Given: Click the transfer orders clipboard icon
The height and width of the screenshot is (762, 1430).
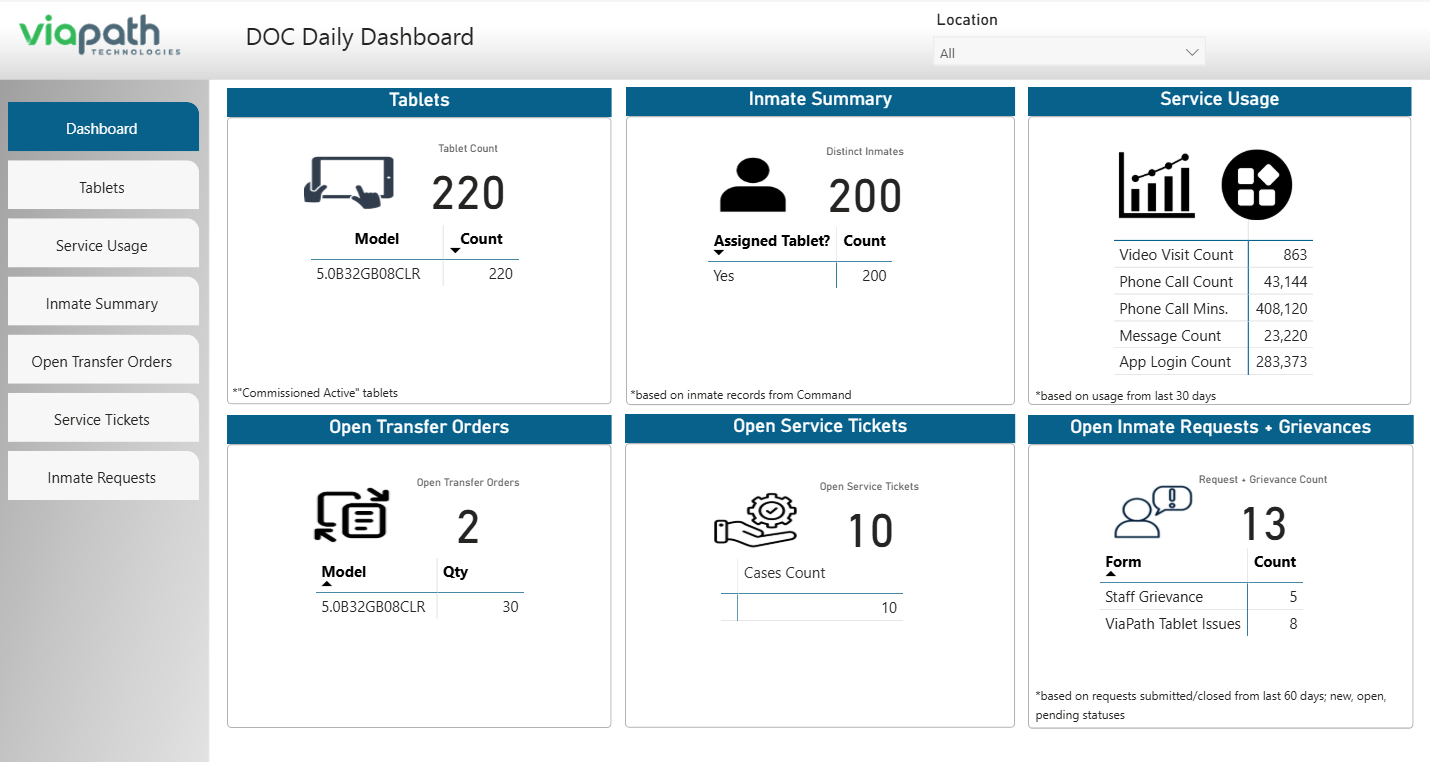Looking at the screenshot, I should [351, 515].
